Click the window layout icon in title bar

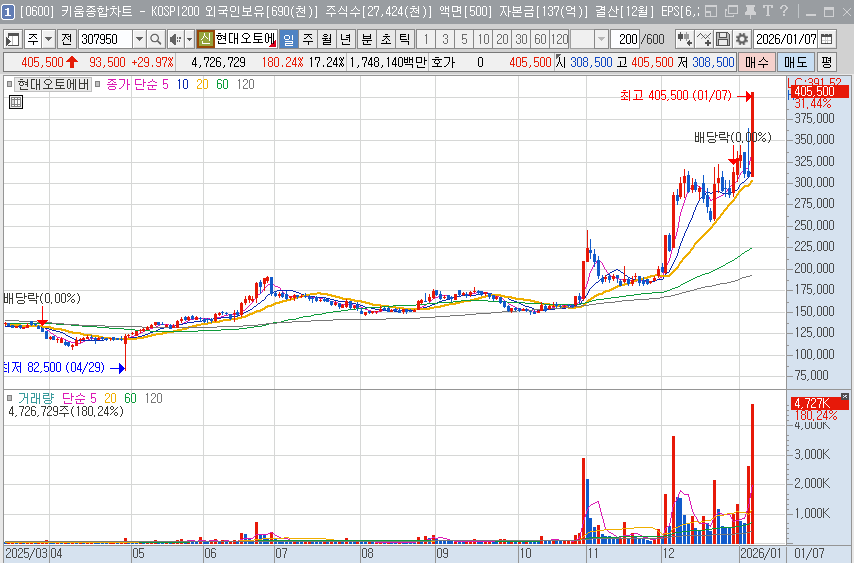pos(711,11)
